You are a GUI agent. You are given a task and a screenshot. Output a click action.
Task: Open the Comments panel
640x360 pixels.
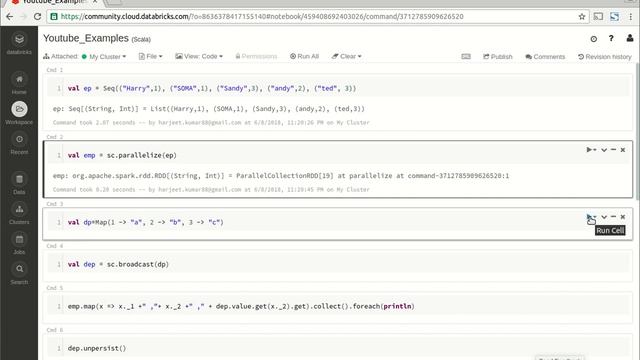tap(545, 57)
